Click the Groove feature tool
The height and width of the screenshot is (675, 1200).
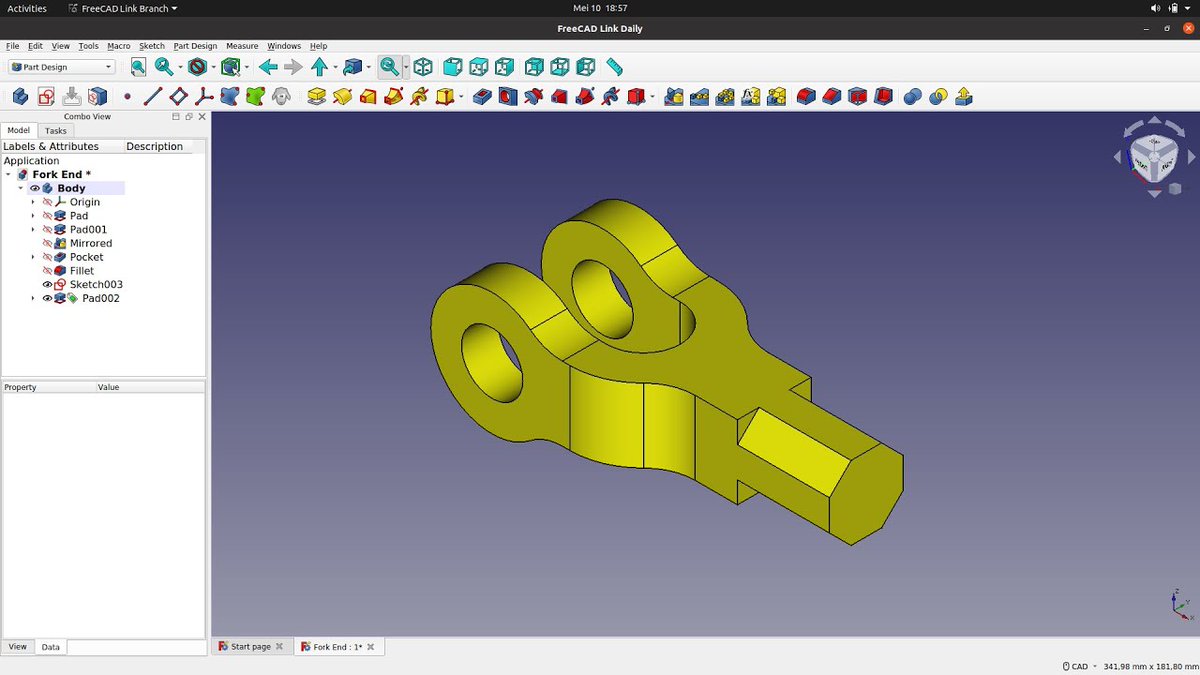click(x=534, y=96)
